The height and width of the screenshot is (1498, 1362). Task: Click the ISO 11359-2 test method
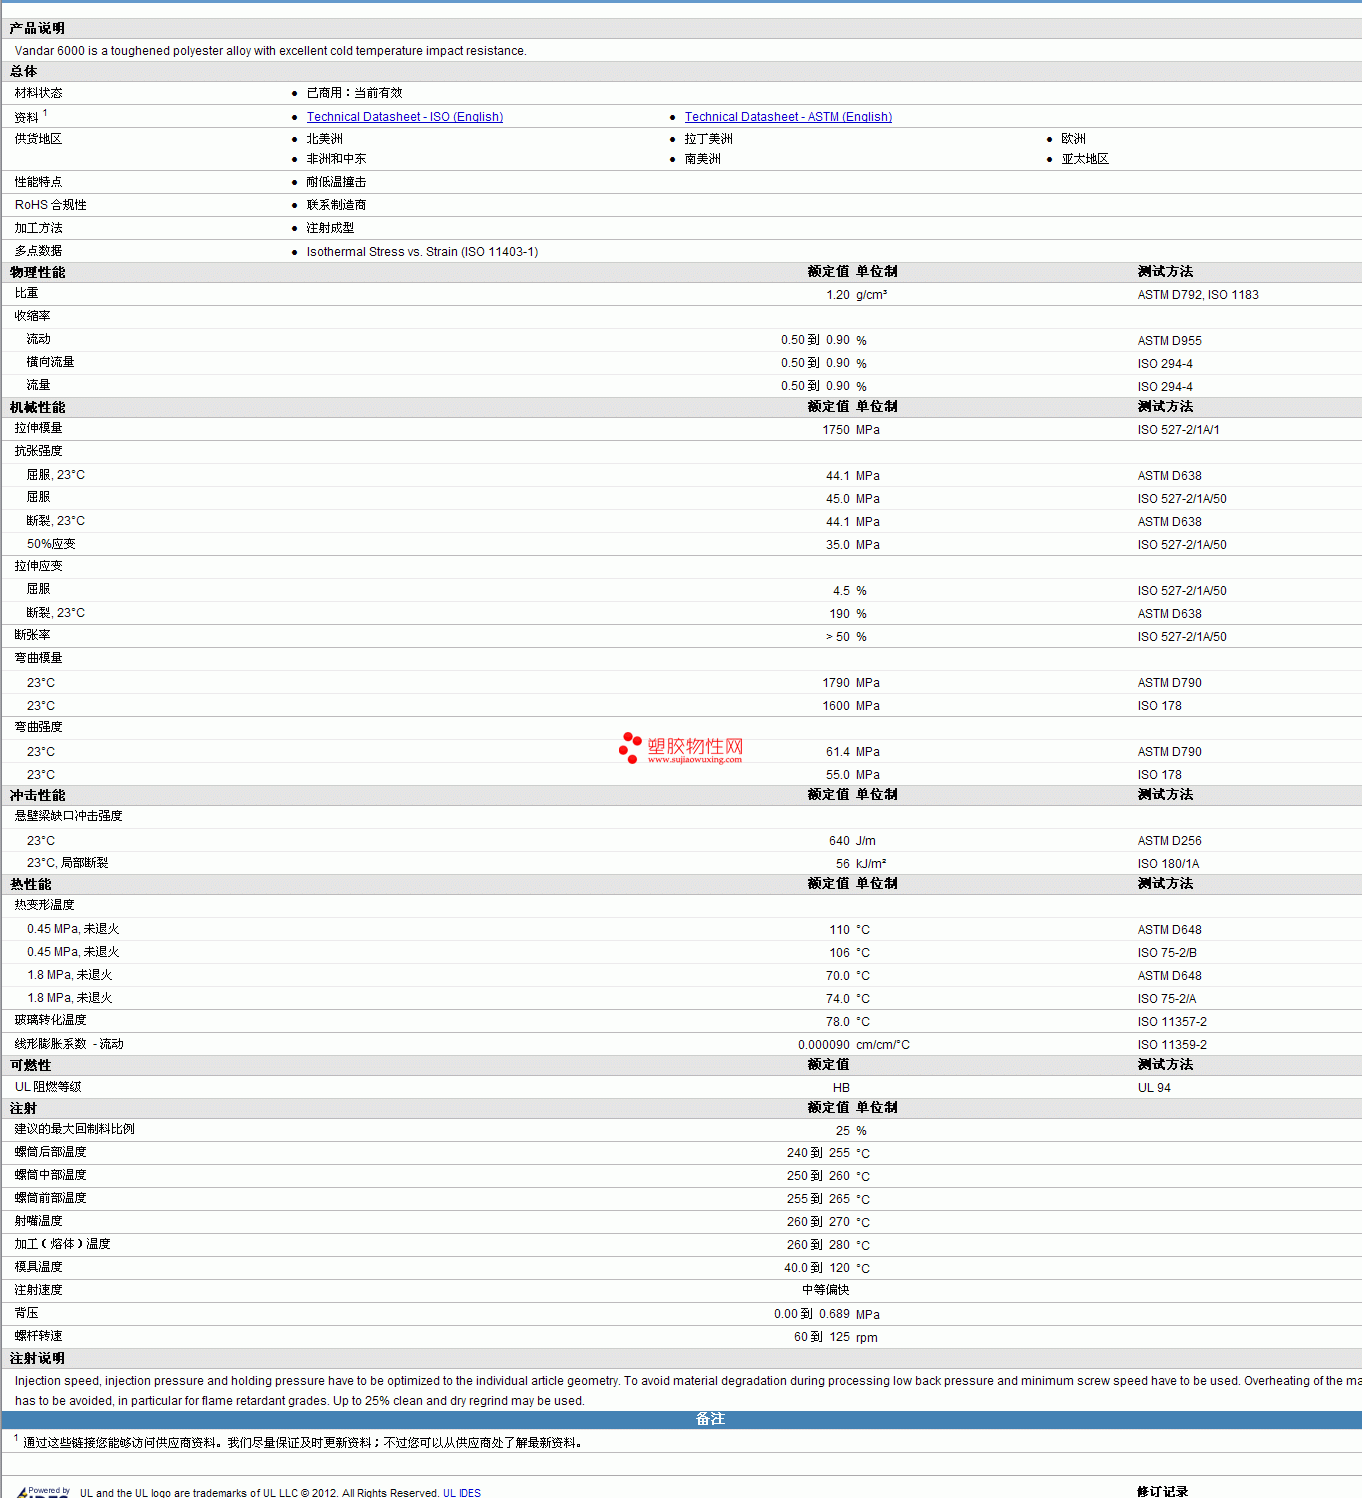coord(1172,1045)
